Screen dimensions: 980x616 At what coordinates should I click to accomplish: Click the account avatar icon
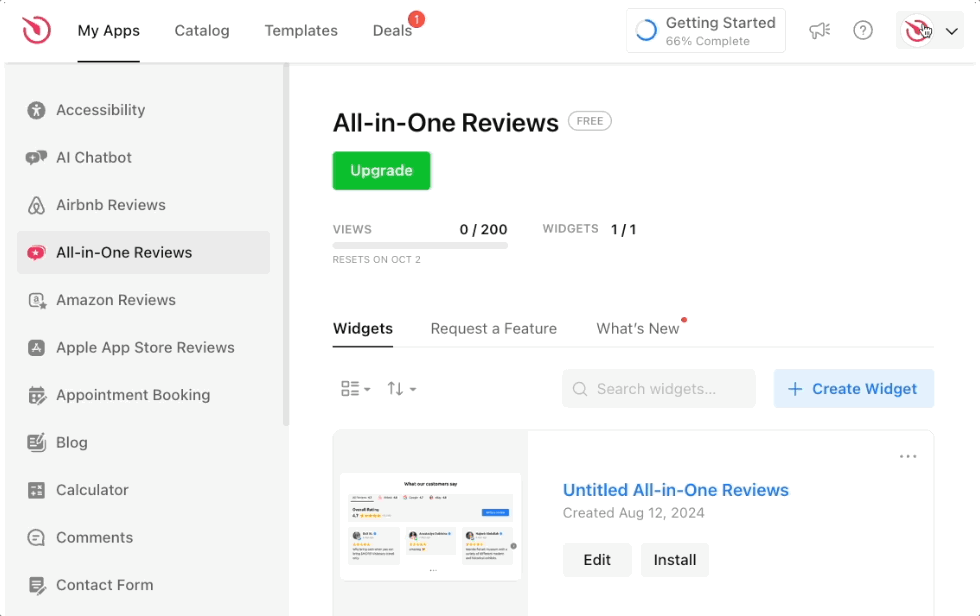click(917, 30)
